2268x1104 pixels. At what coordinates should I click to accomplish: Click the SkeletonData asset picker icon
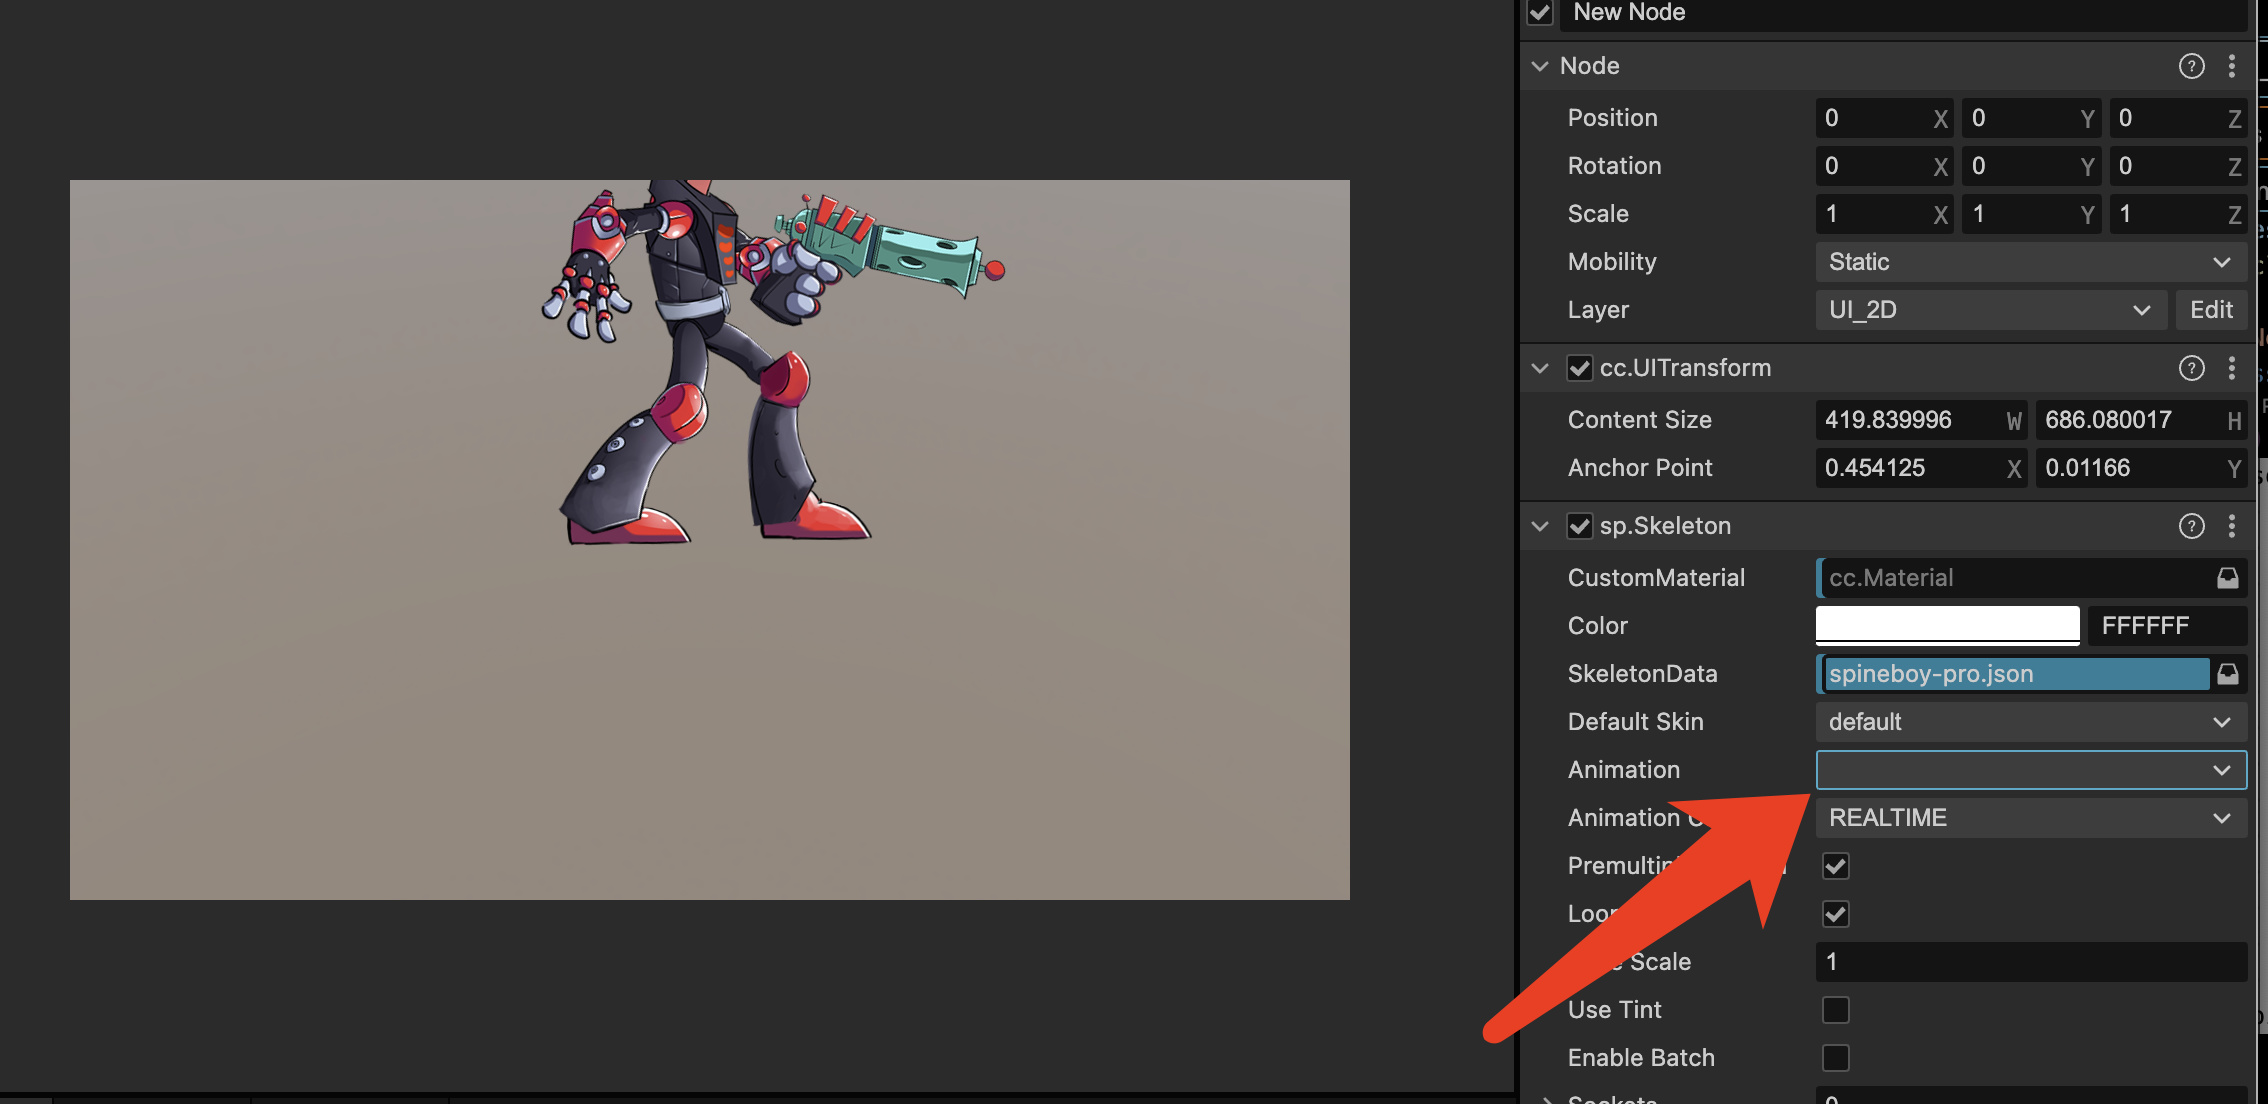pos(2228,674)
